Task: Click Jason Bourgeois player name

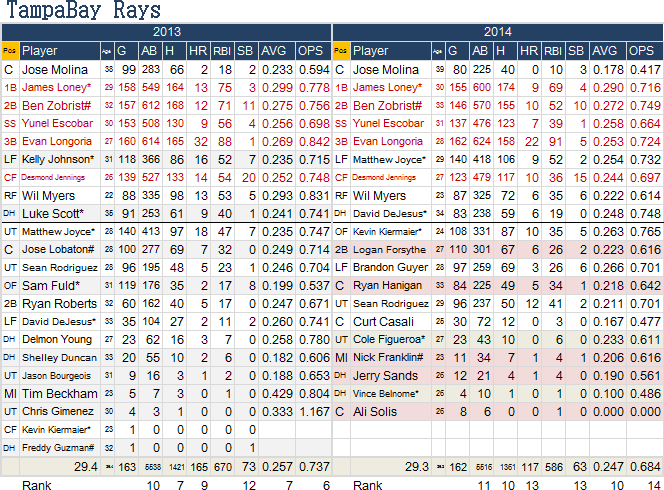Action: click(56, 376)
